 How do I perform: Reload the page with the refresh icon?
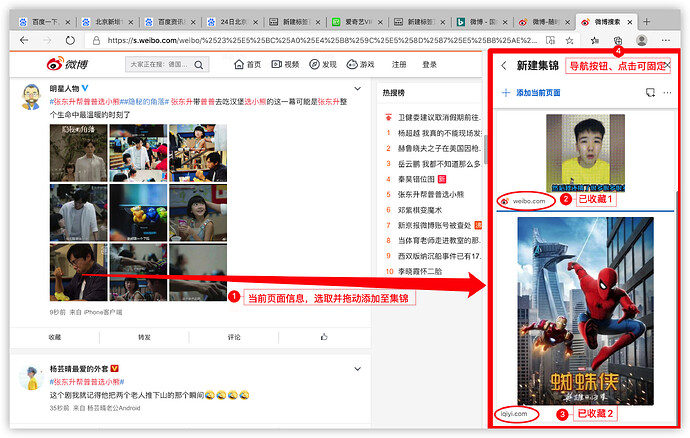70,40
